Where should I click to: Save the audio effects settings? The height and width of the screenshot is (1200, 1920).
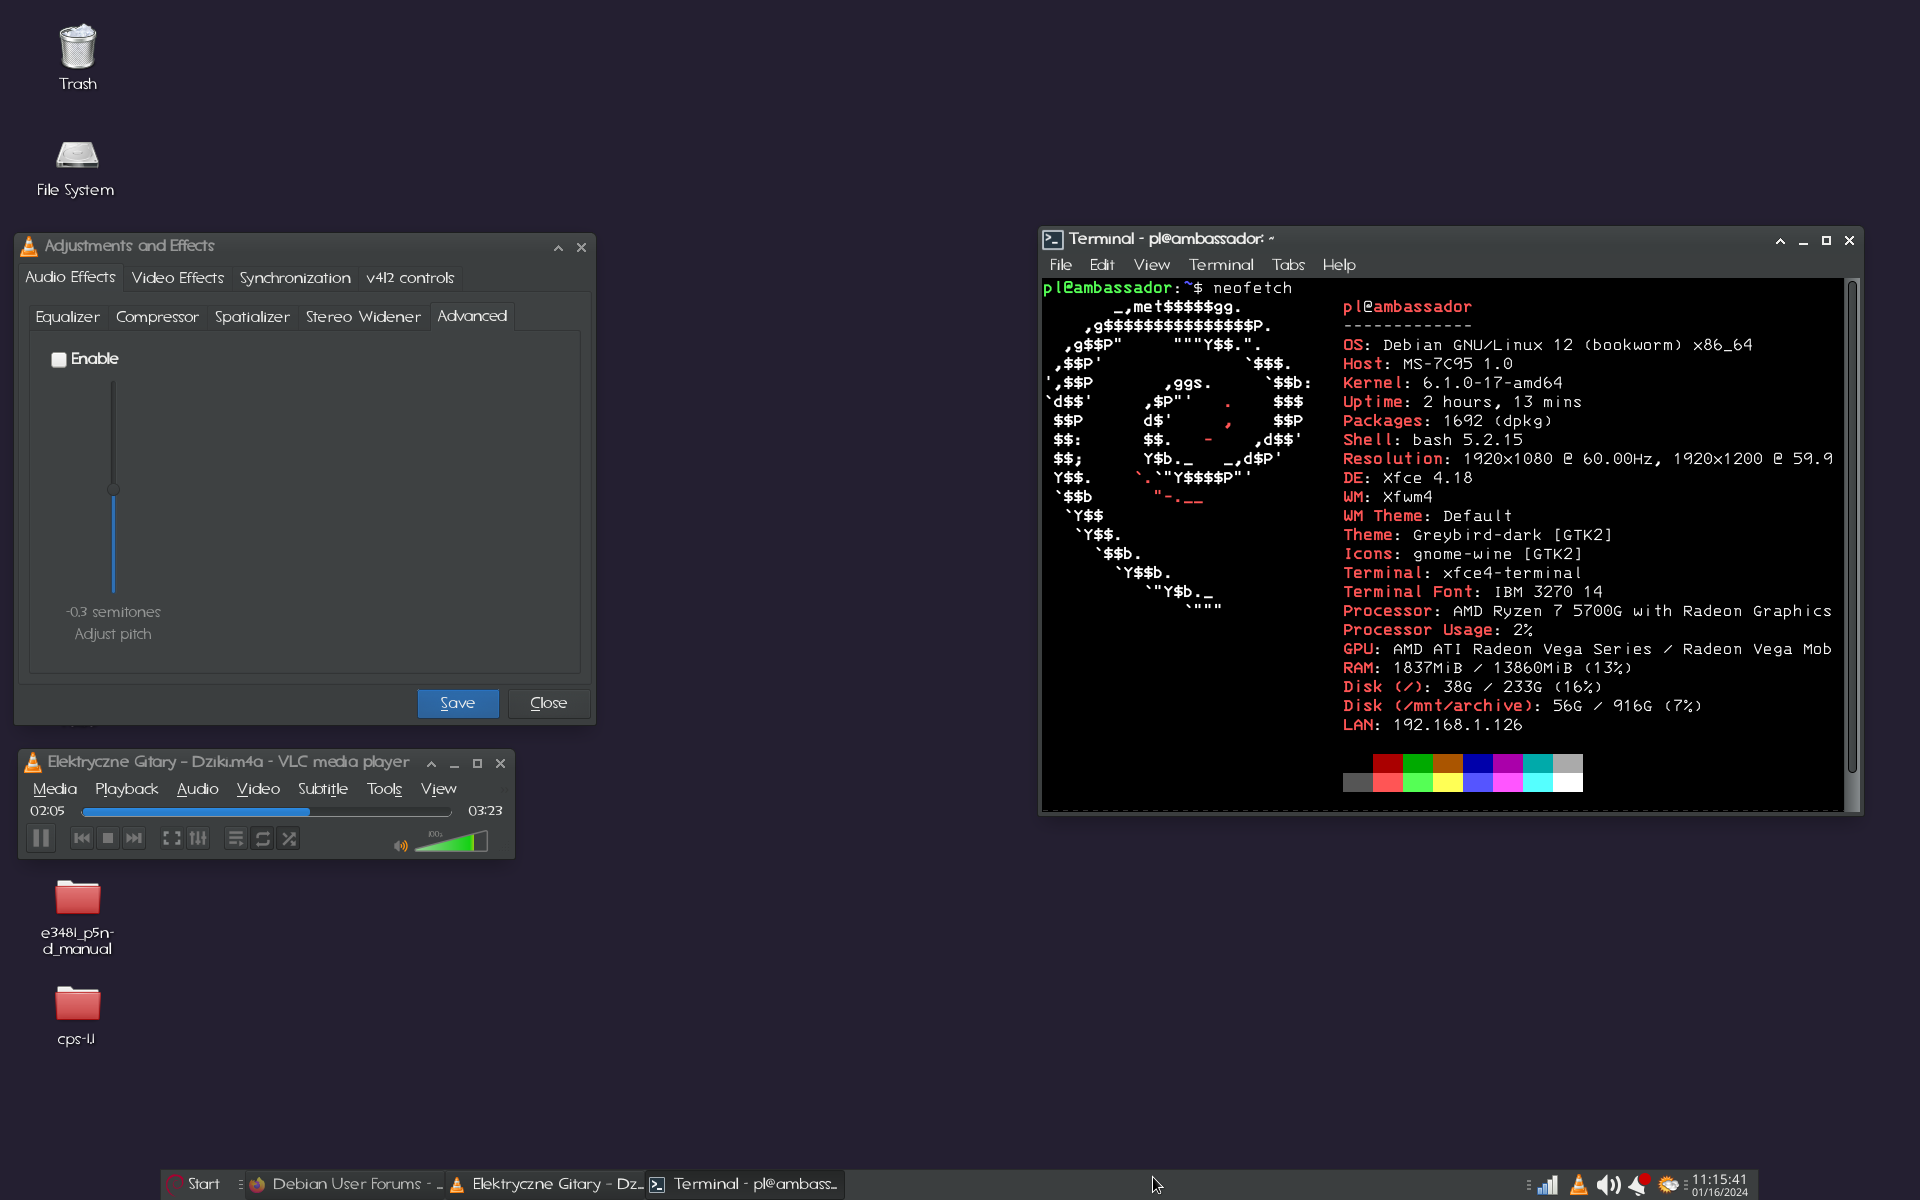[458, 703]
